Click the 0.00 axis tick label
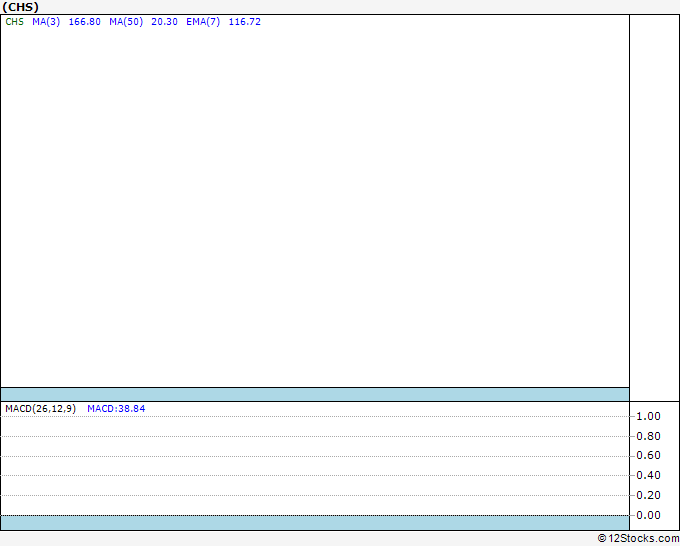The image size is (680, 546). click(x=648, y=515)
